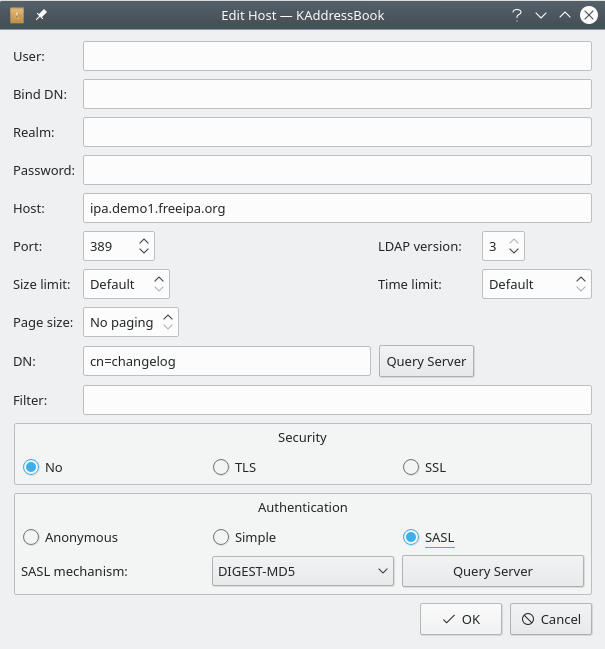Decrease the Port value with down arrow

tap(144, 250)
